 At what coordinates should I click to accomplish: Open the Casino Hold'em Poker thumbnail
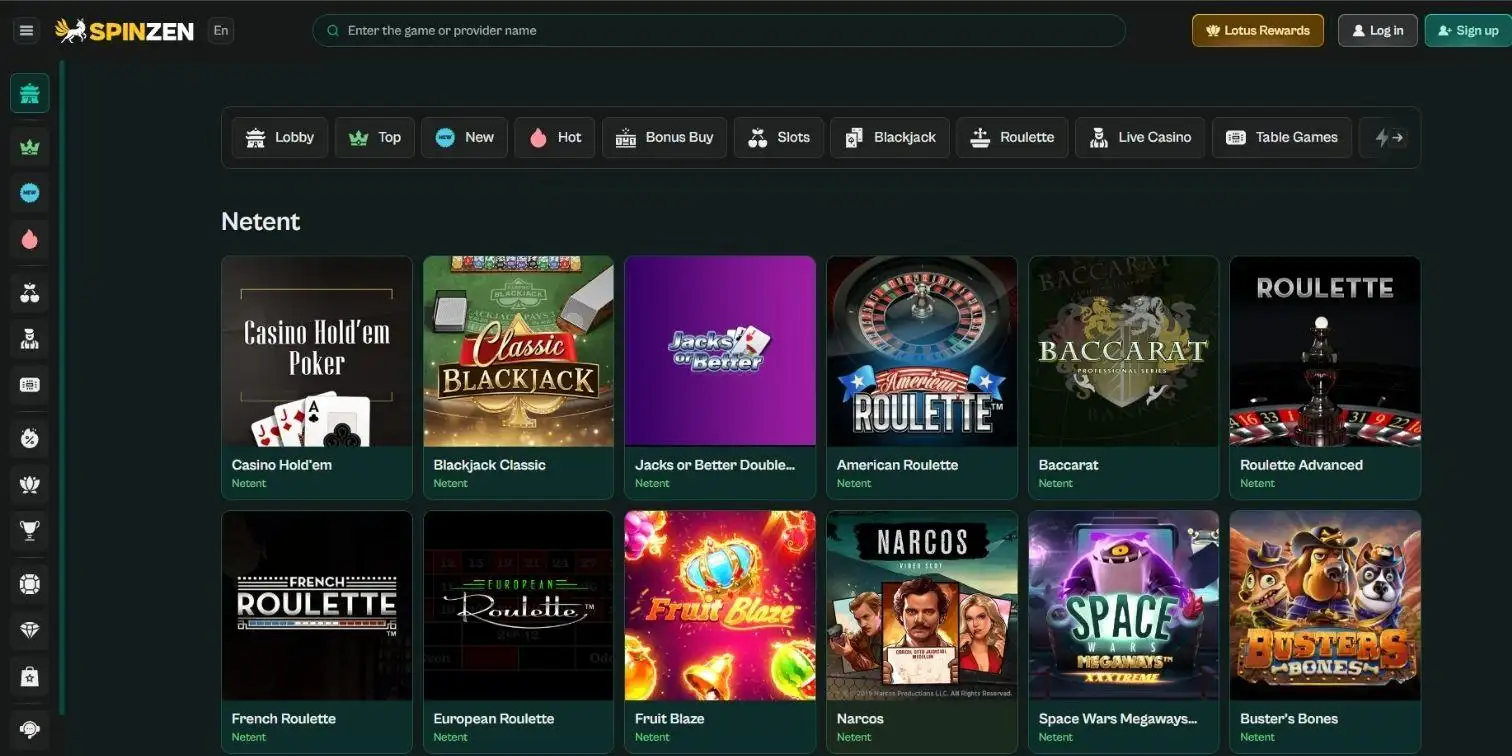pyautogui.click(x=317, y=351)
